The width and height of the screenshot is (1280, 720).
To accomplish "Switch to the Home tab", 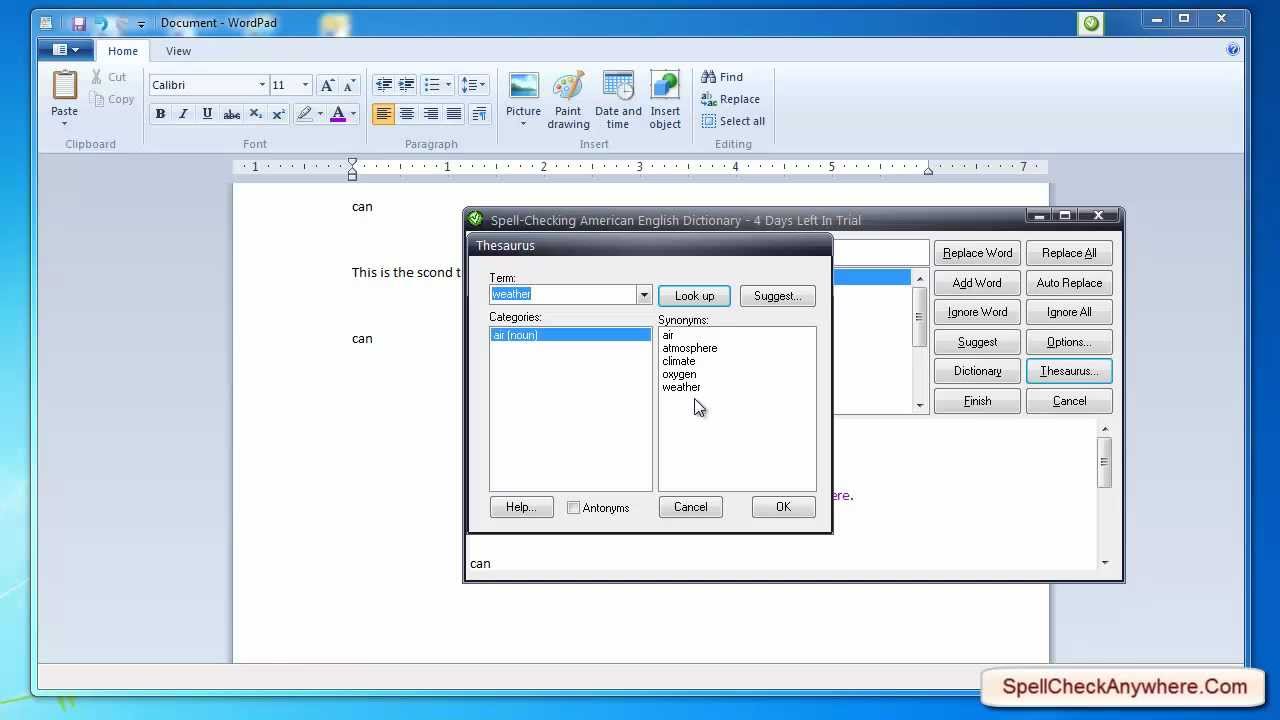I will click(x=123, y=51).
